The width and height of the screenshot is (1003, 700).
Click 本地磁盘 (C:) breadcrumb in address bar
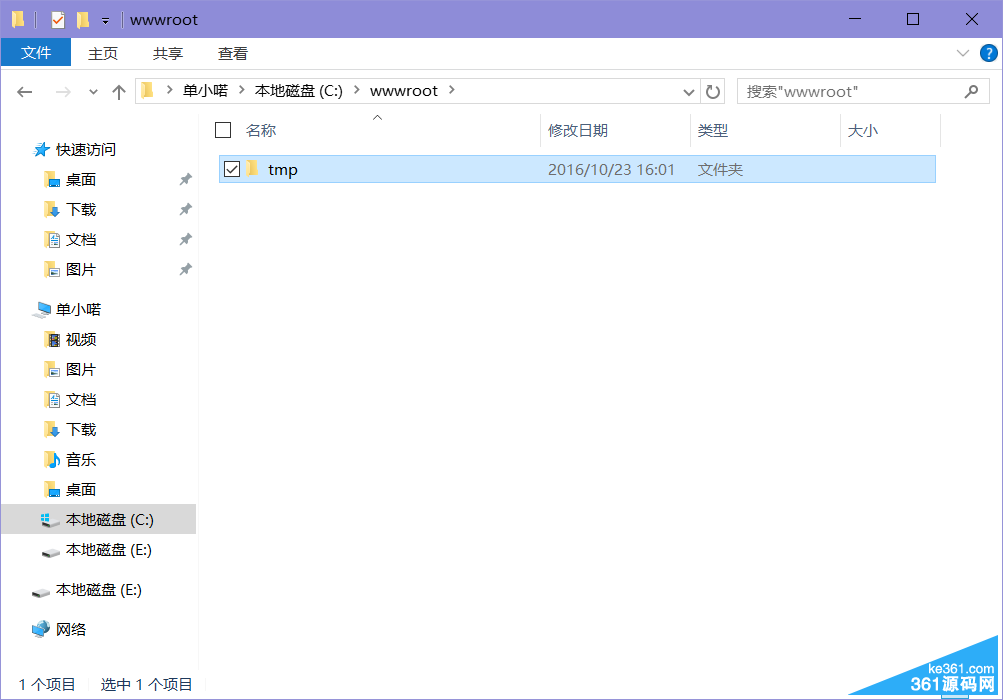click(299, 91)
